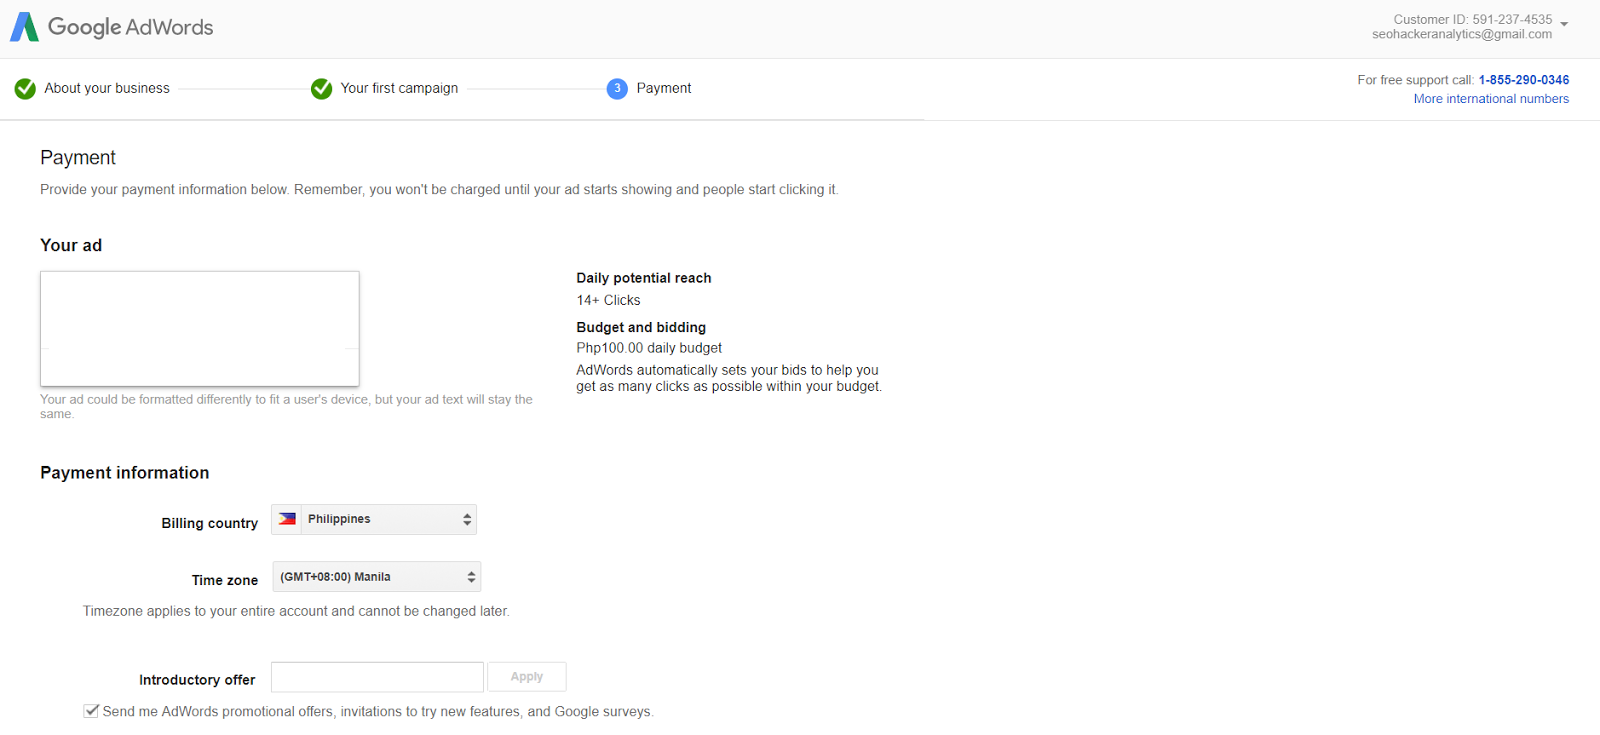Click into the Introductory offer input field
1600x735 pixels.
pyautogui.click(x=377, y=677)
